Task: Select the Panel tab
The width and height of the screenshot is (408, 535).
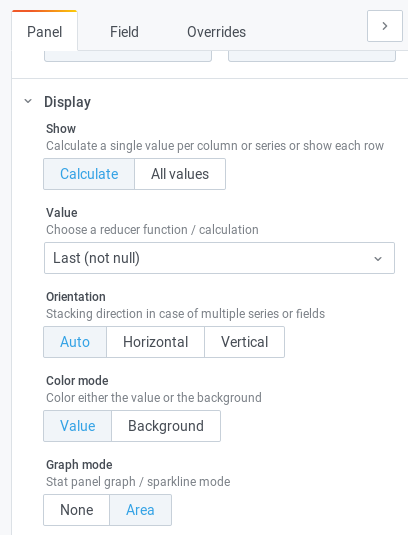Action: 44,32
